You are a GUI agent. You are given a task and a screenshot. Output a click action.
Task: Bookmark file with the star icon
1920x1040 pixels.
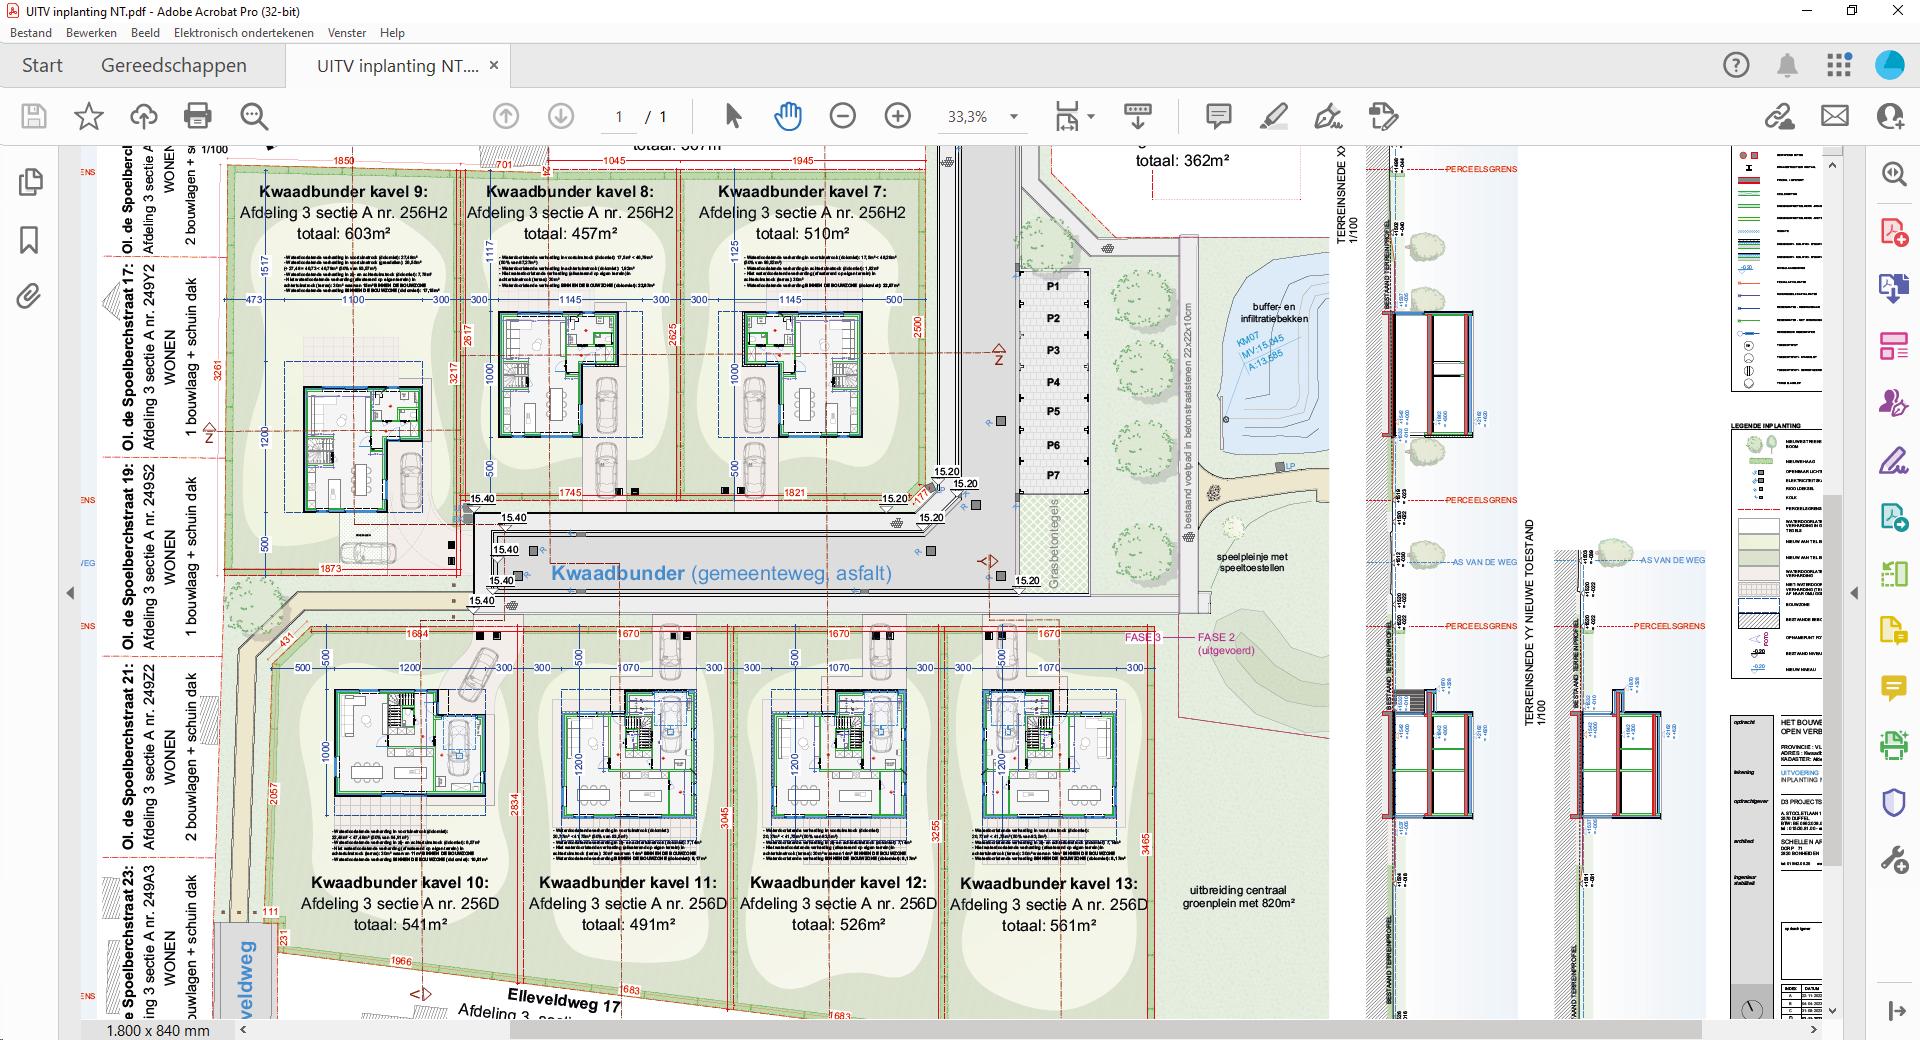coord(89,116)
